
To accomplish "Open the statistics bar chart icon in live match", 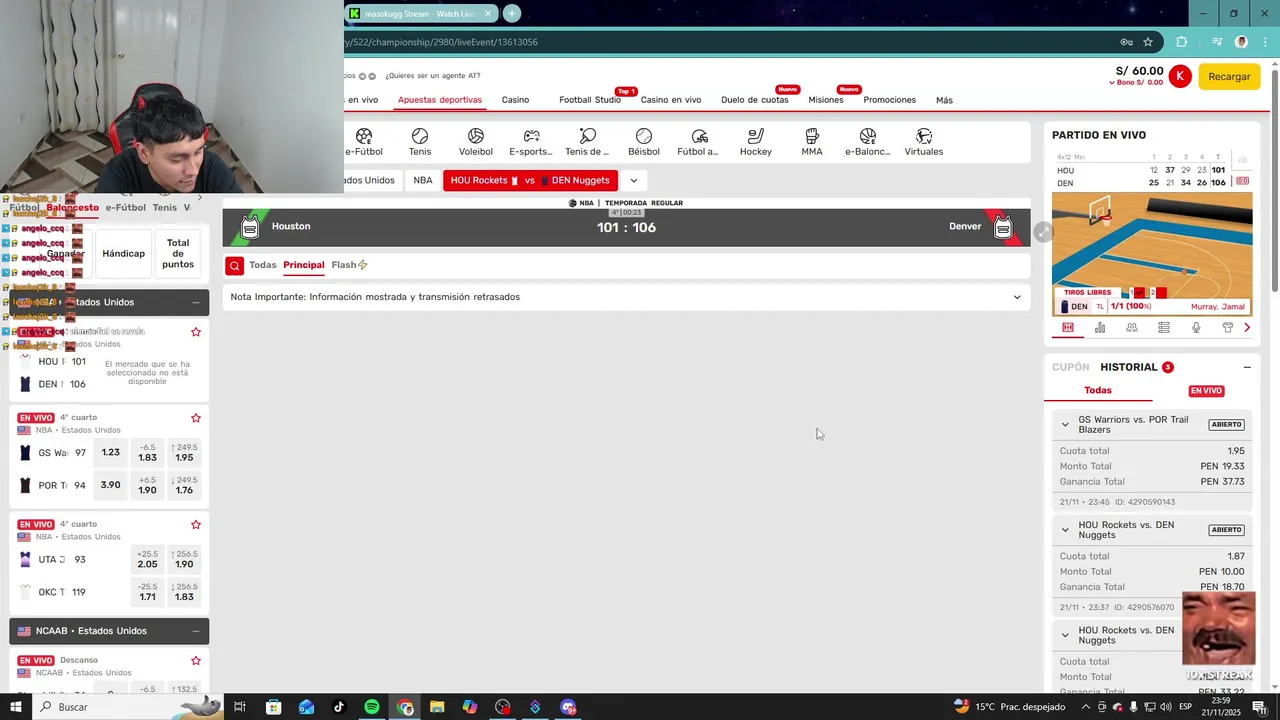I will point(1100,327).
